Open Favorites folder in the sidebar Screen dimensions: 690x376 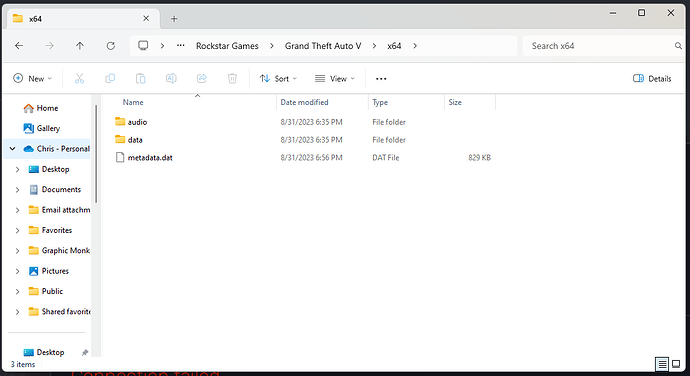click(56, 230)
